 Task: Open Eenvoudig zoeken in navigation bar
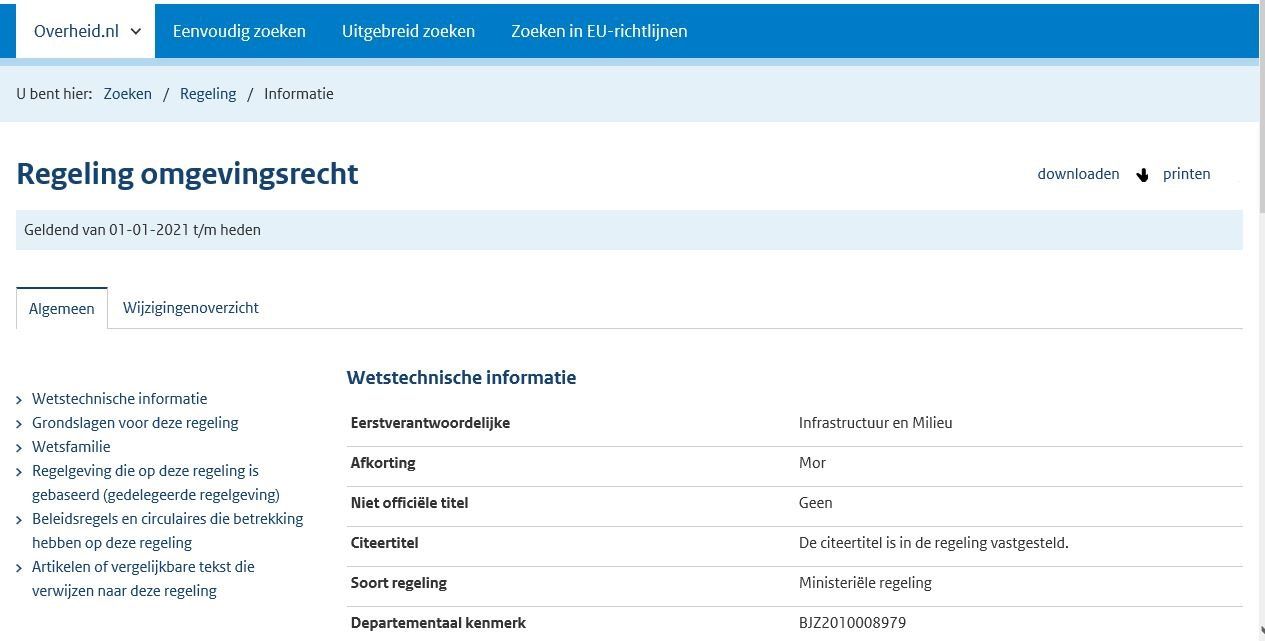coord(239,31)
